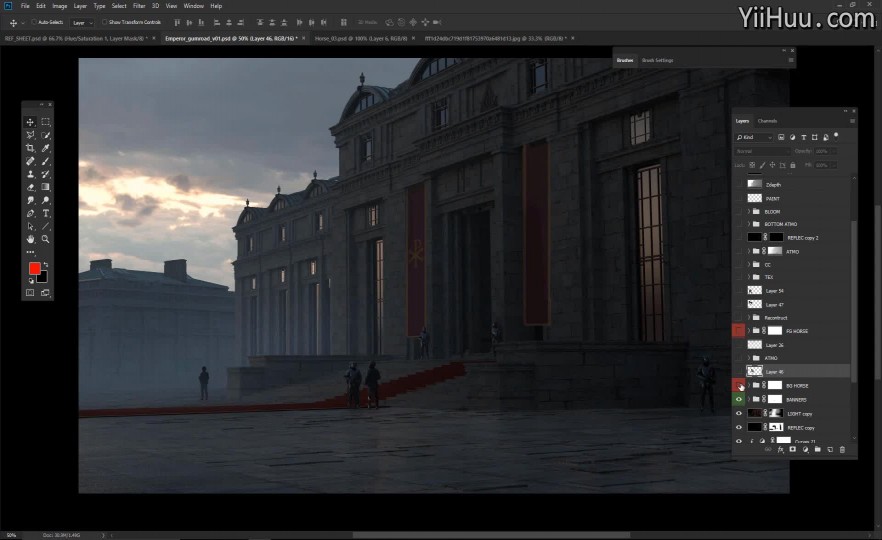882x540 pixels.
Task: Swap foreground and background colors
Action: point(46,264)
